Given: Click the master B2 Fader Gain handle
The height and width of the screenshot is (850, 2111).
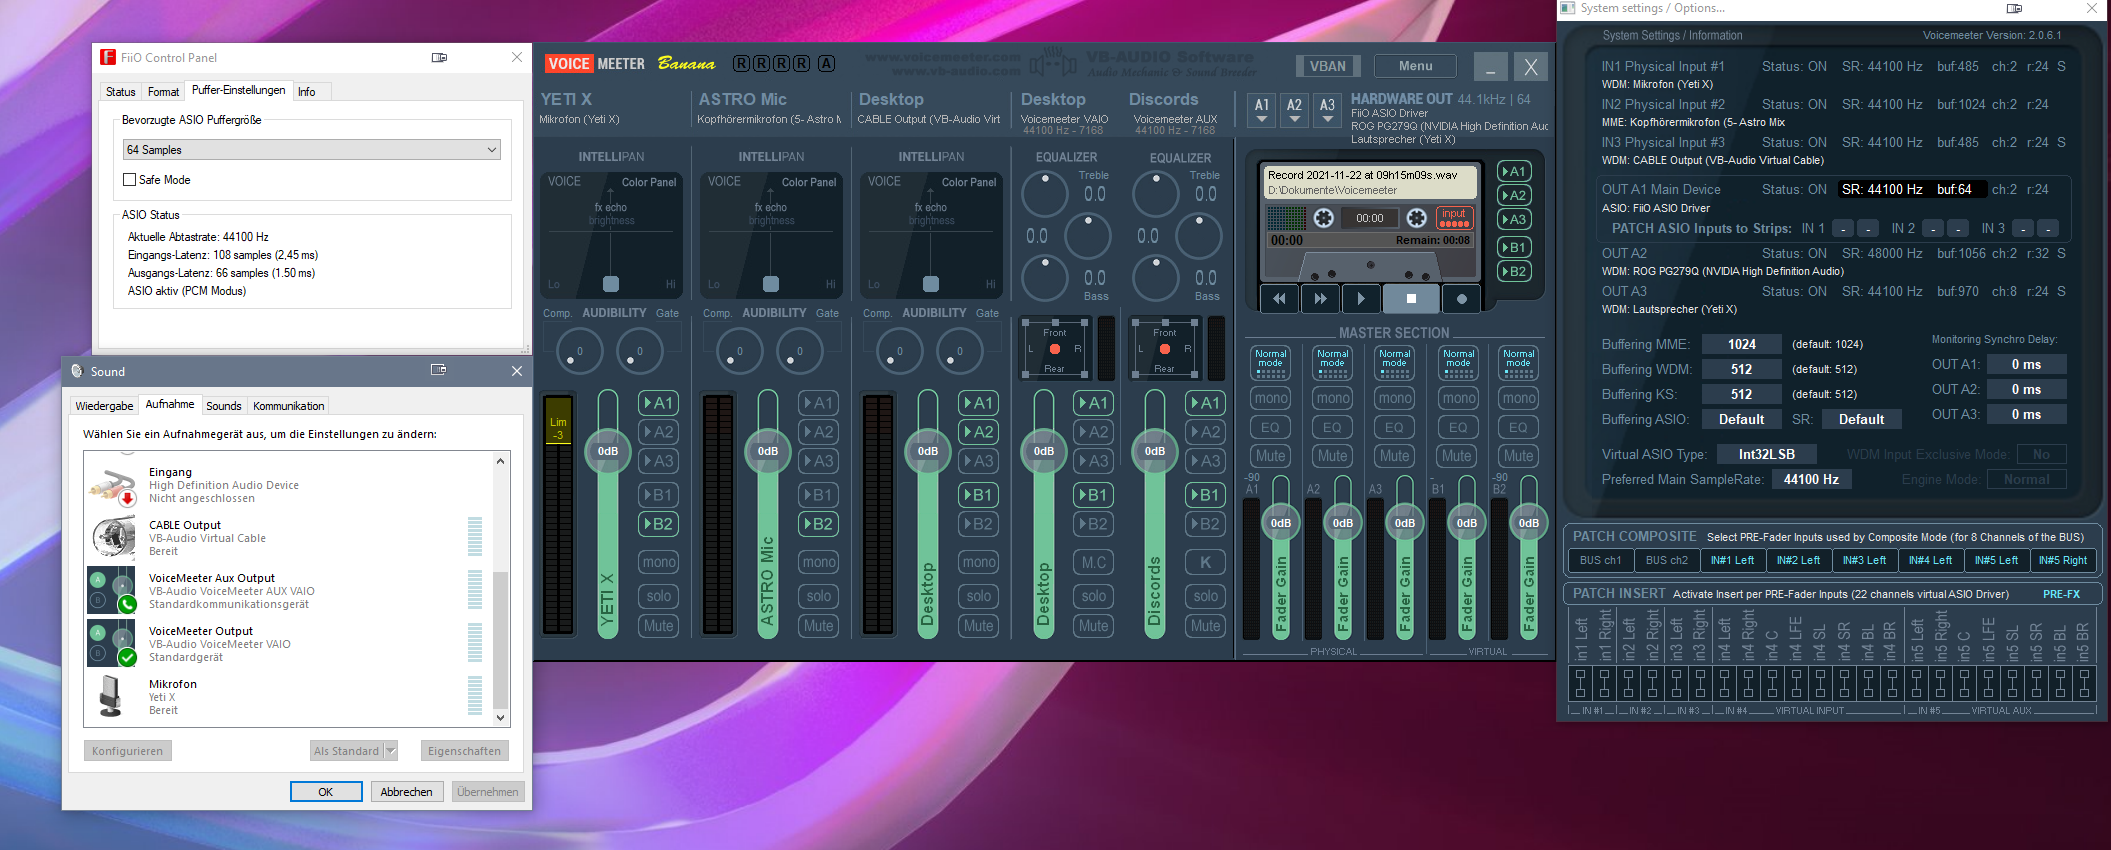Looking at the screenshot, I should click(x=1529, y=523).
